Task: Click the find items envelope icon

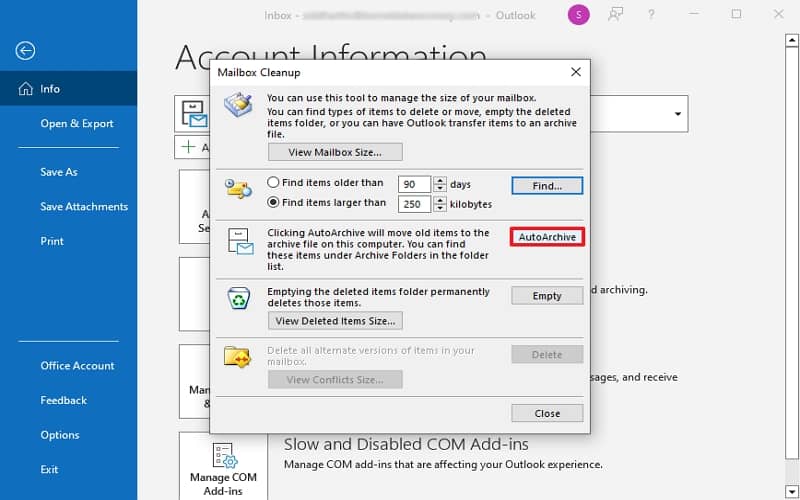Action: pyautogui.click(x=238, y=188)
